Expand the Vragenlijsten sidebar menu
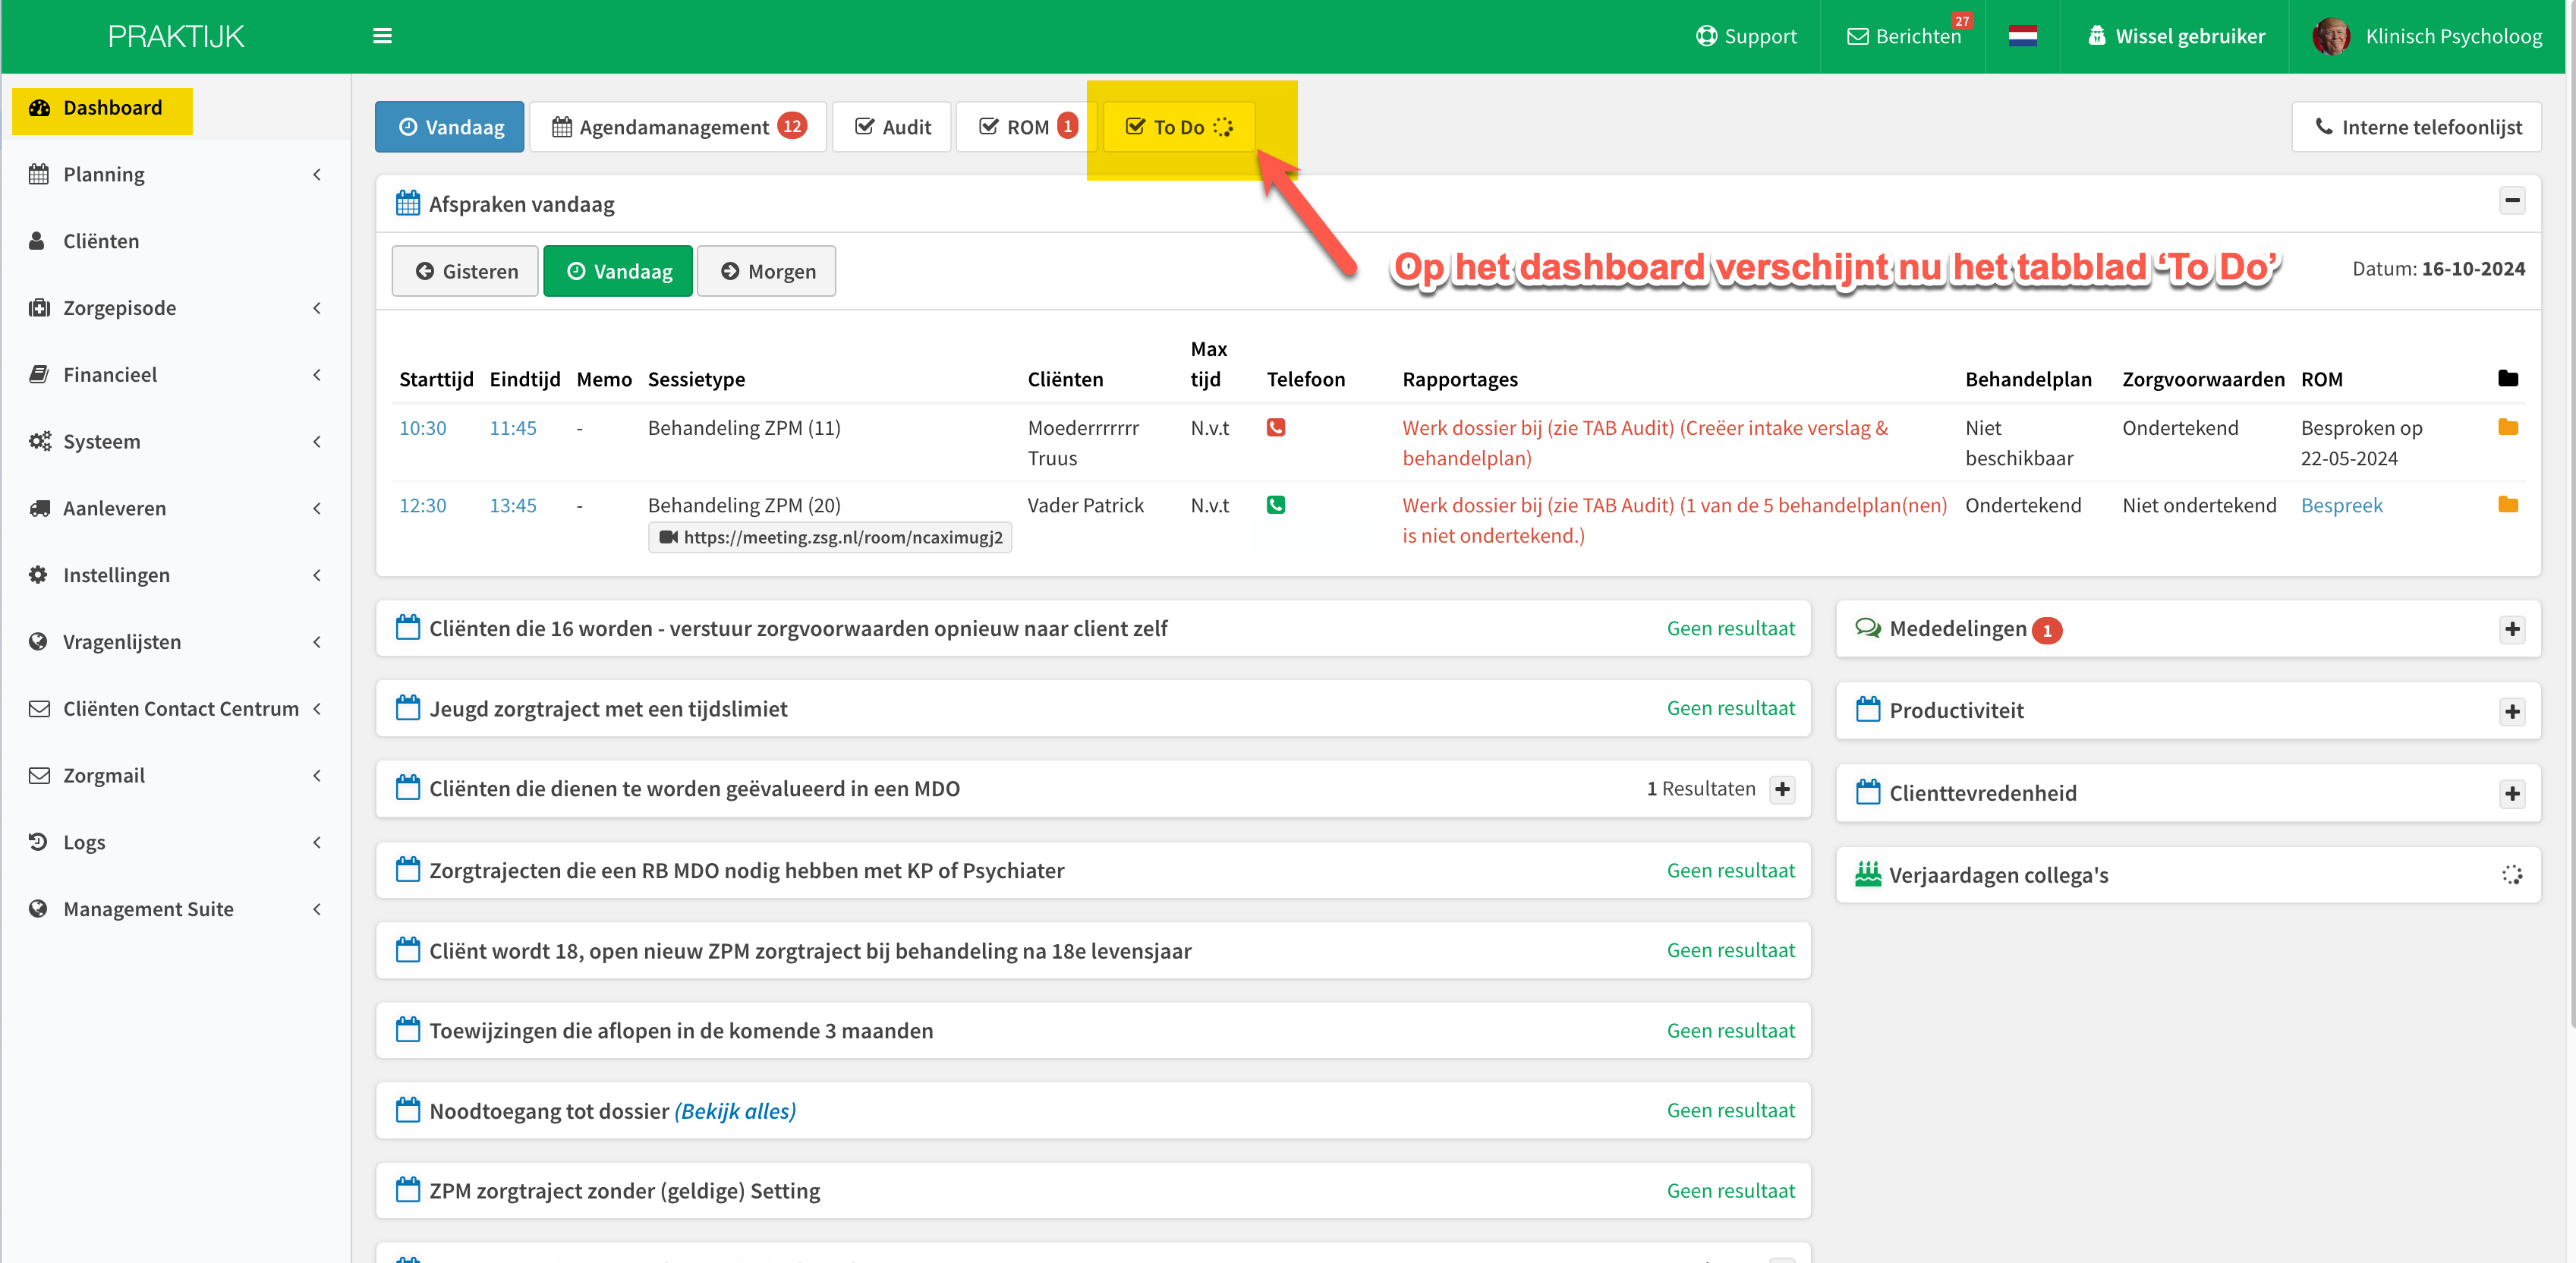Viewport: 2576px width, 1263px height. [176, 642]
